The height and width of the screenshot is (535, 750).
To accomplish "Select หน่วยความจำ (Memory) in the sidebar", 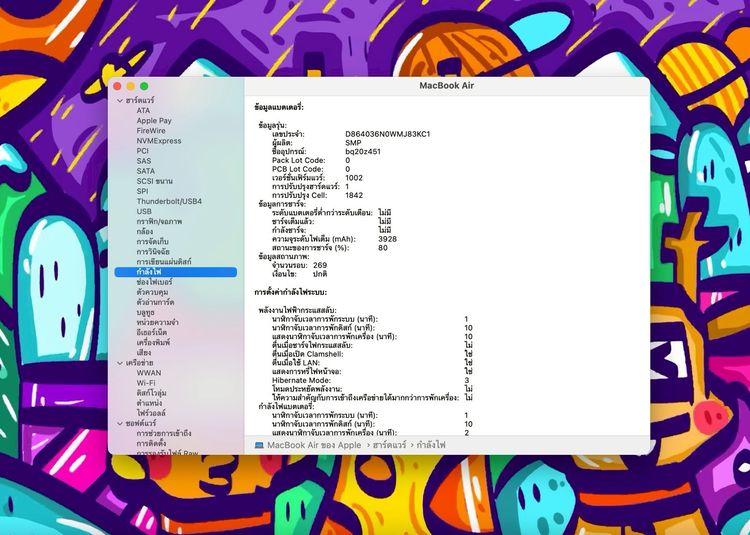I will tap(158, 322).
